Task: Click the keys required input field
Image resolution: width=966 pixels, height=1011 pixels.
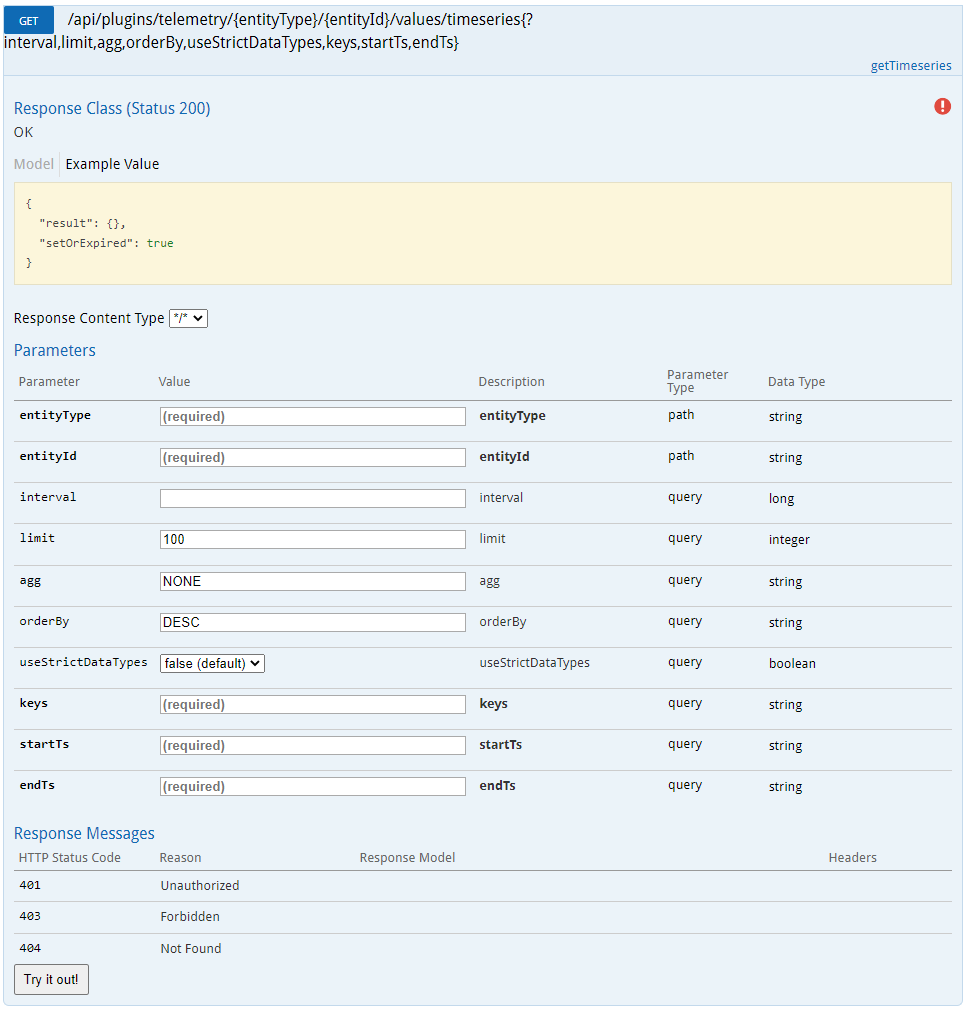Action: [313, 704]
